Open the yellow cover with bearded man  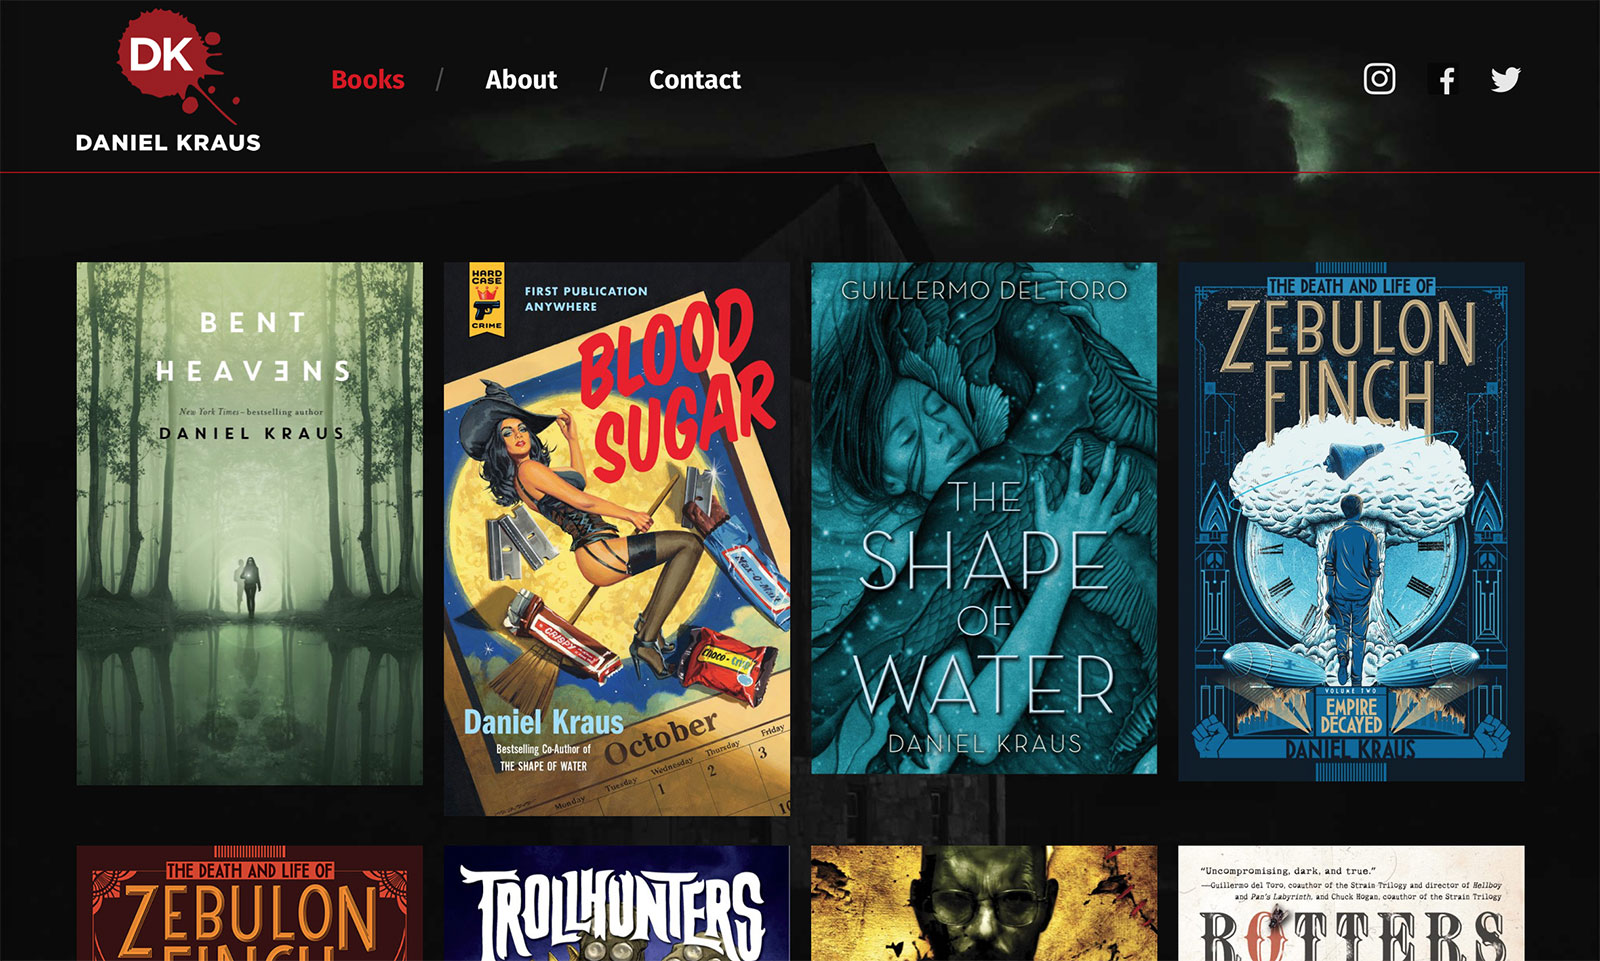tap(984, 903)
